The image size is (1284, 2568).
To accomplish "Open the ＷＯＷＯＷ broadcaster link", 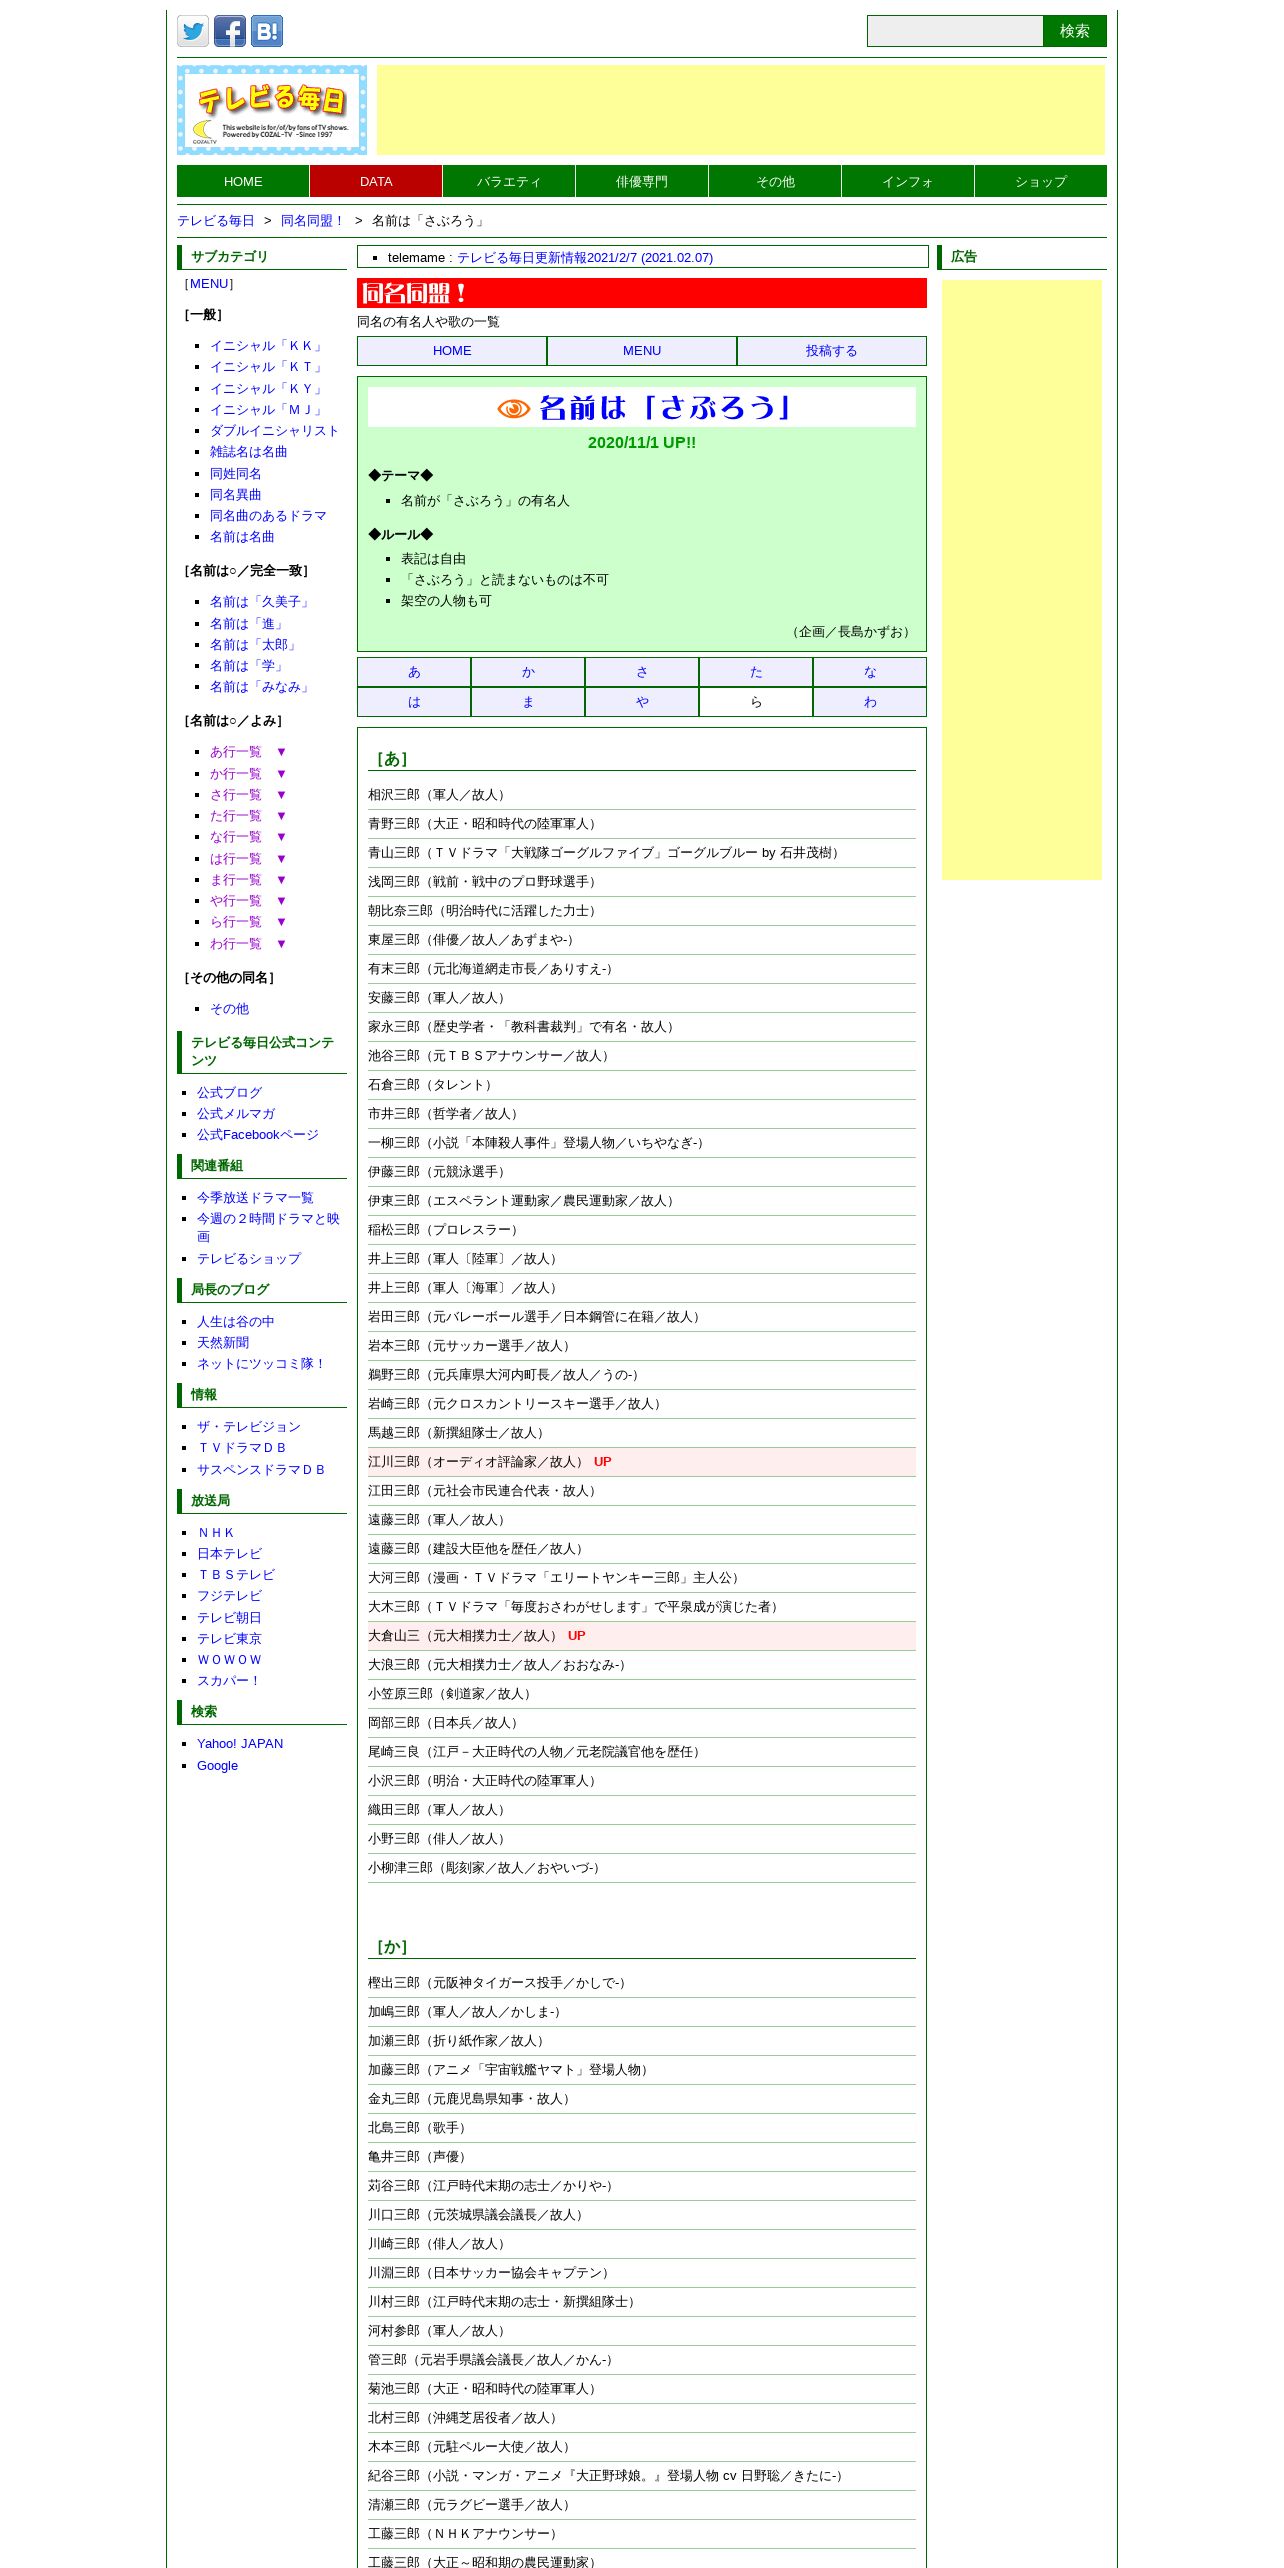I will pos(229,1660).
